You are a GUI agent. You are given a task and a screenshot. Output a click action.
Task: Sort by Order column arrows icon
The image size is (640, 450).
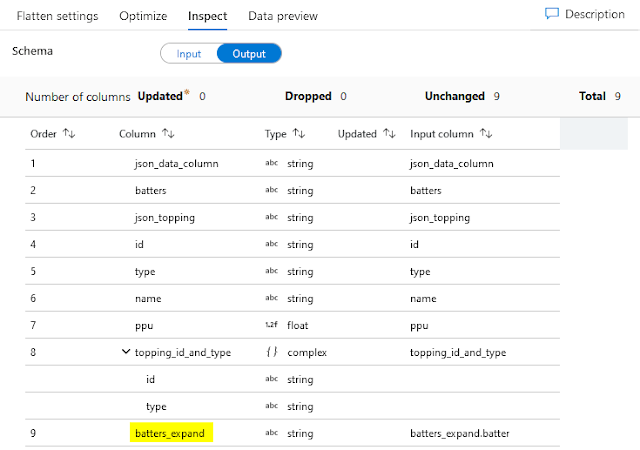(x=69, y=133)
